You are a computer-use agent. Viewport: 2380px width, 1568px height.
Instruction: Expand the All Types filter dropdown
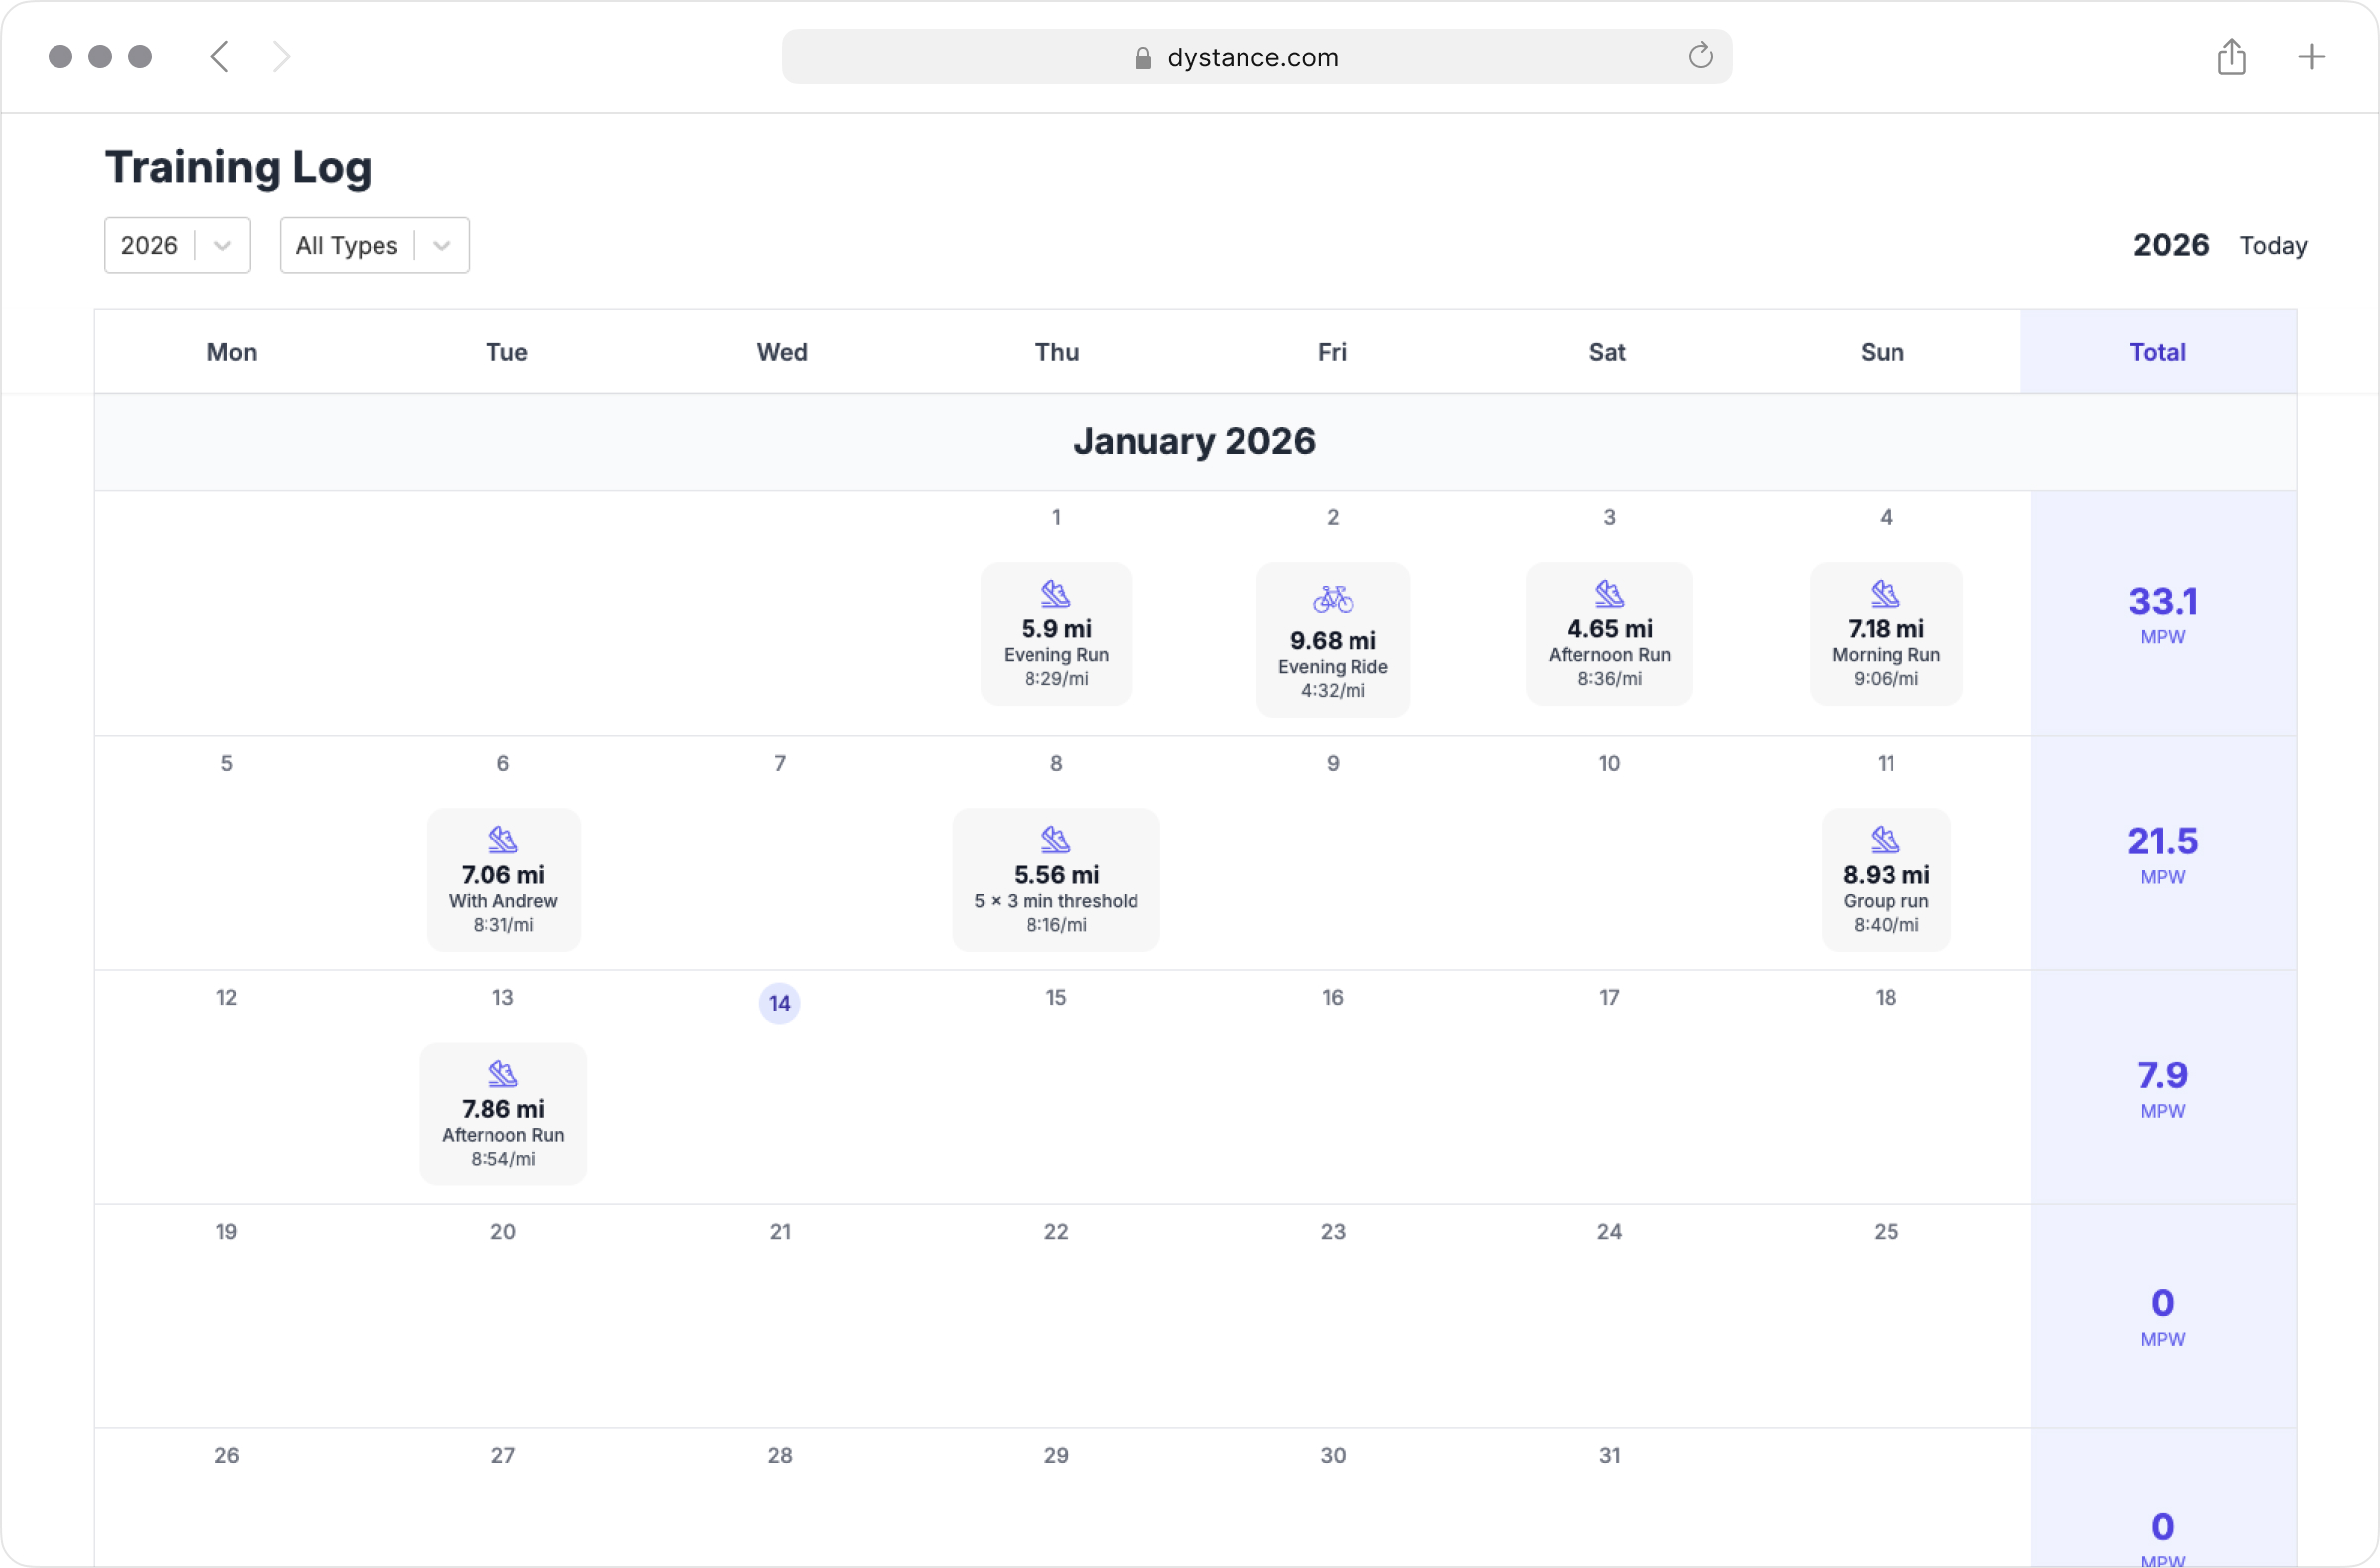(x=374, y=245)
